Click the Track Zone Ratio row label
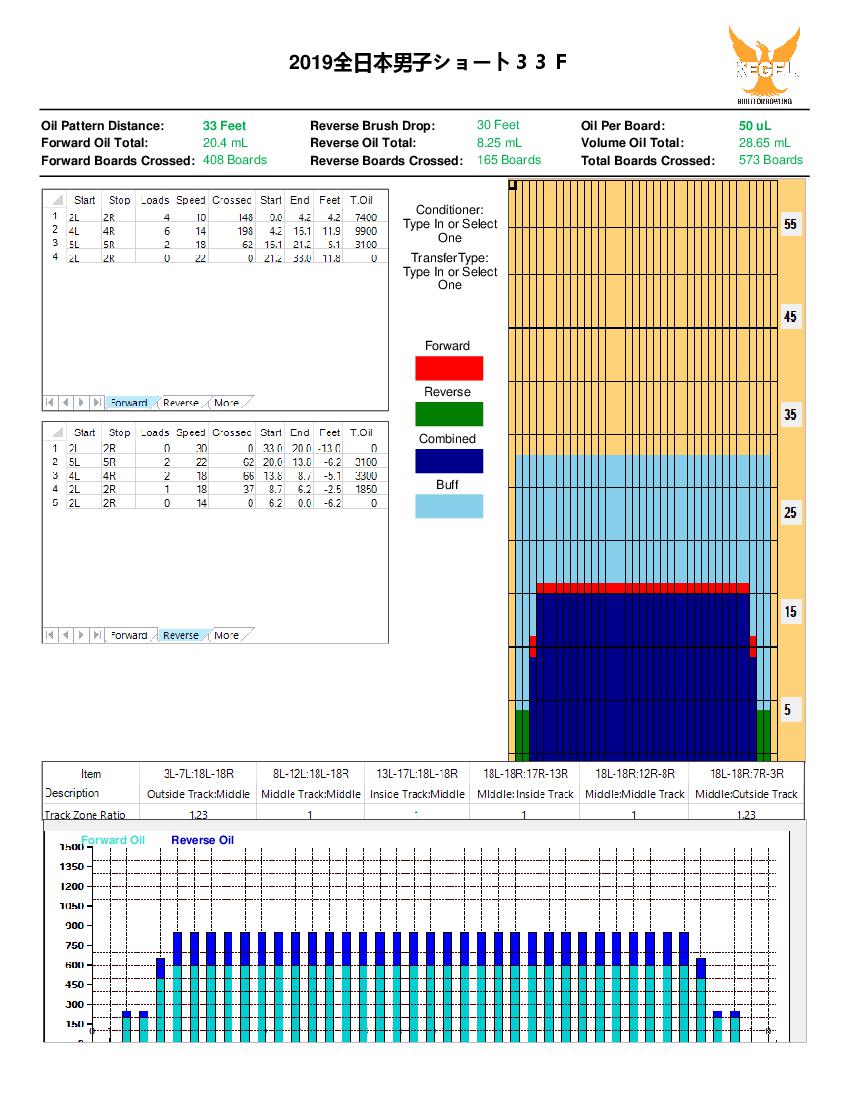Viewport: 850px width, 1100px height. click(85, 814)
